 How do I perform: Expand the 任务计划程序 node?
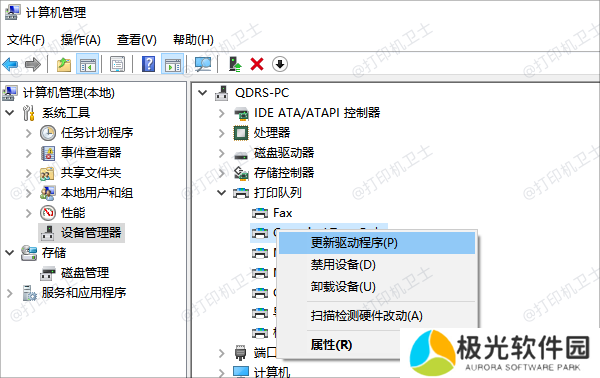pyautogui.click(x=29, y=133)
